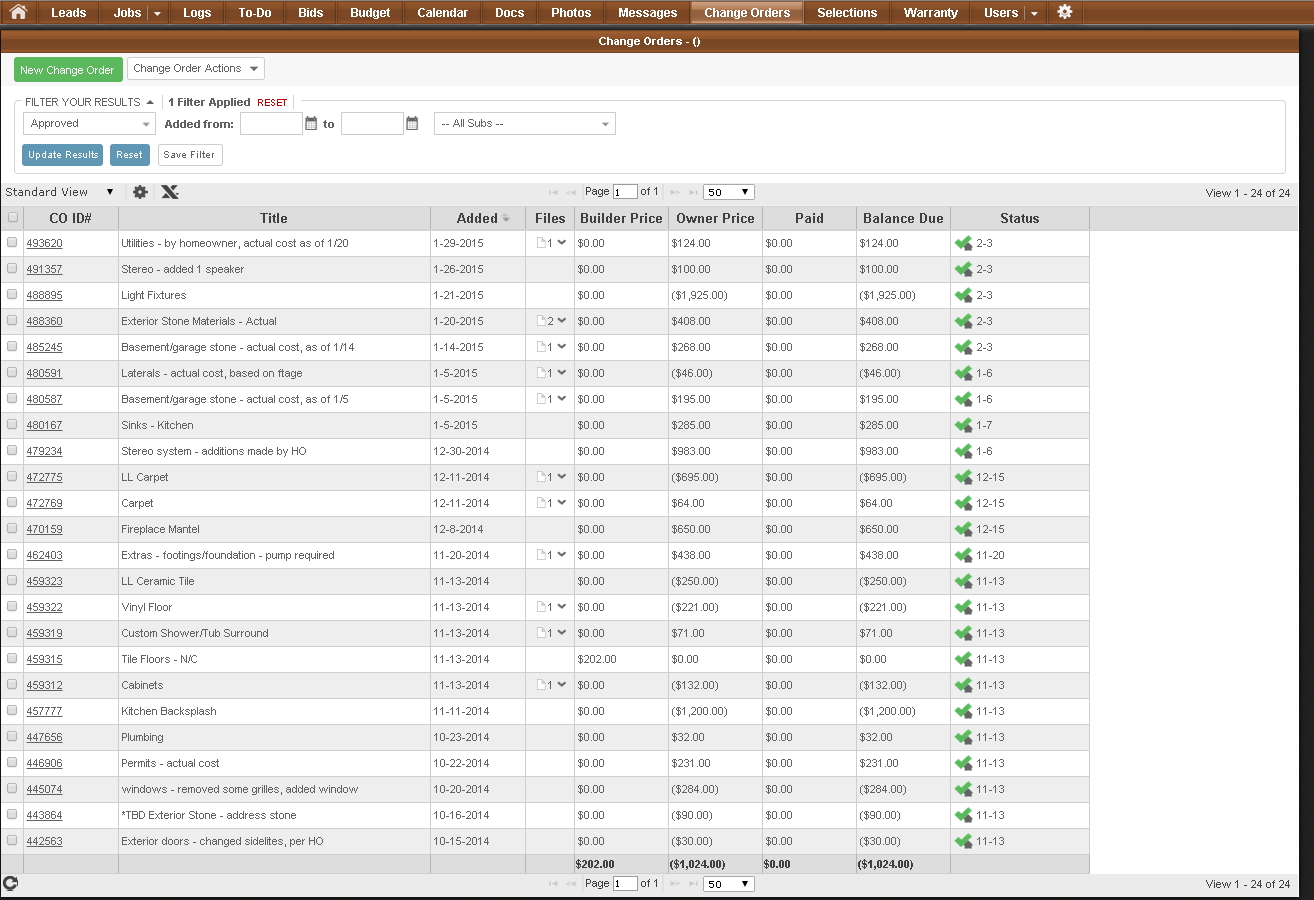This screenshot has height=900, width=1314.
Task: Click the status icon for Plumbing row
Action: click(x=963, y=737)
